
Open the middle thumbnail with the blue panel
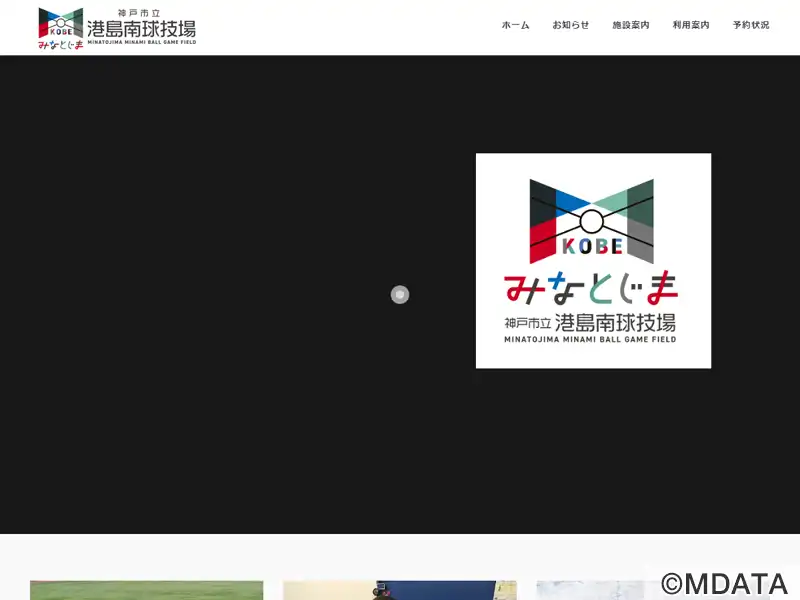(399, 590)
